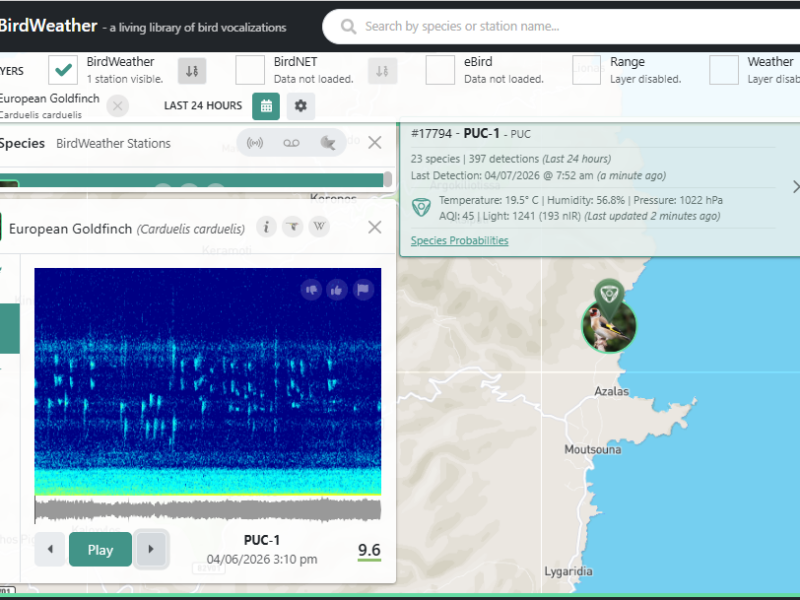Open the settings gear next to calendar

click(x=298, y=105)
